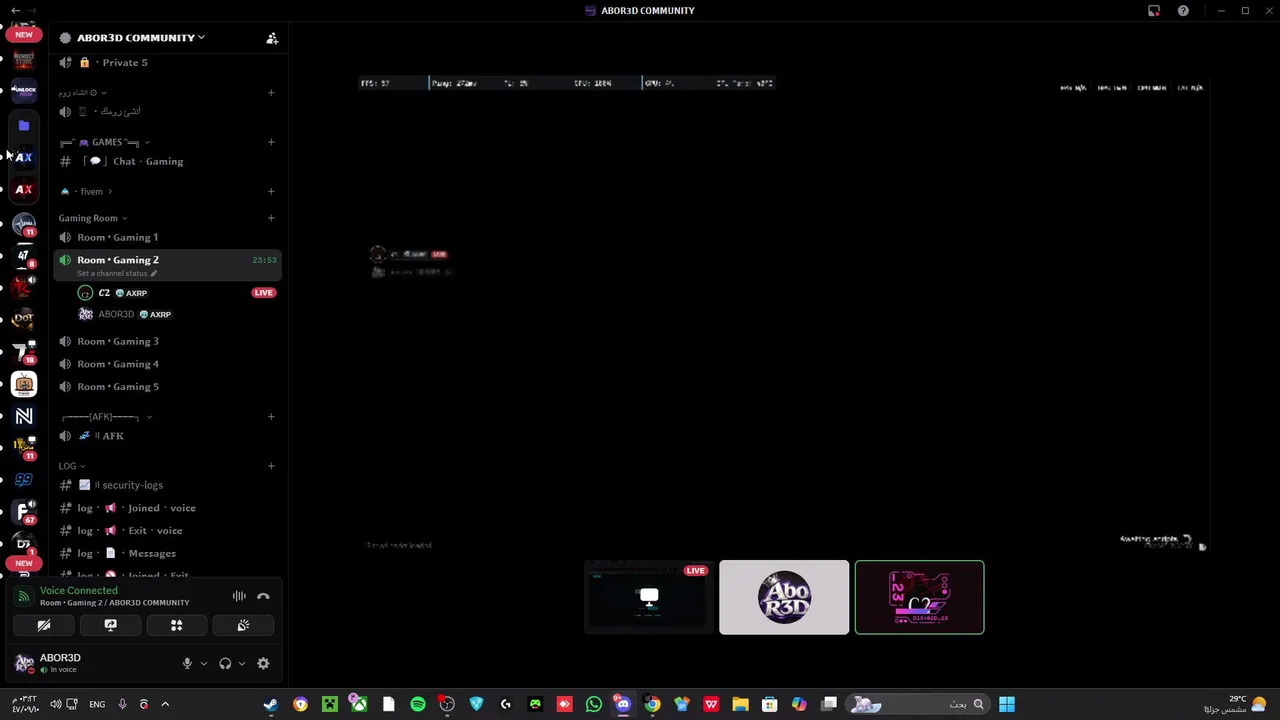Create channel in AFK category

tap(271, 416)
